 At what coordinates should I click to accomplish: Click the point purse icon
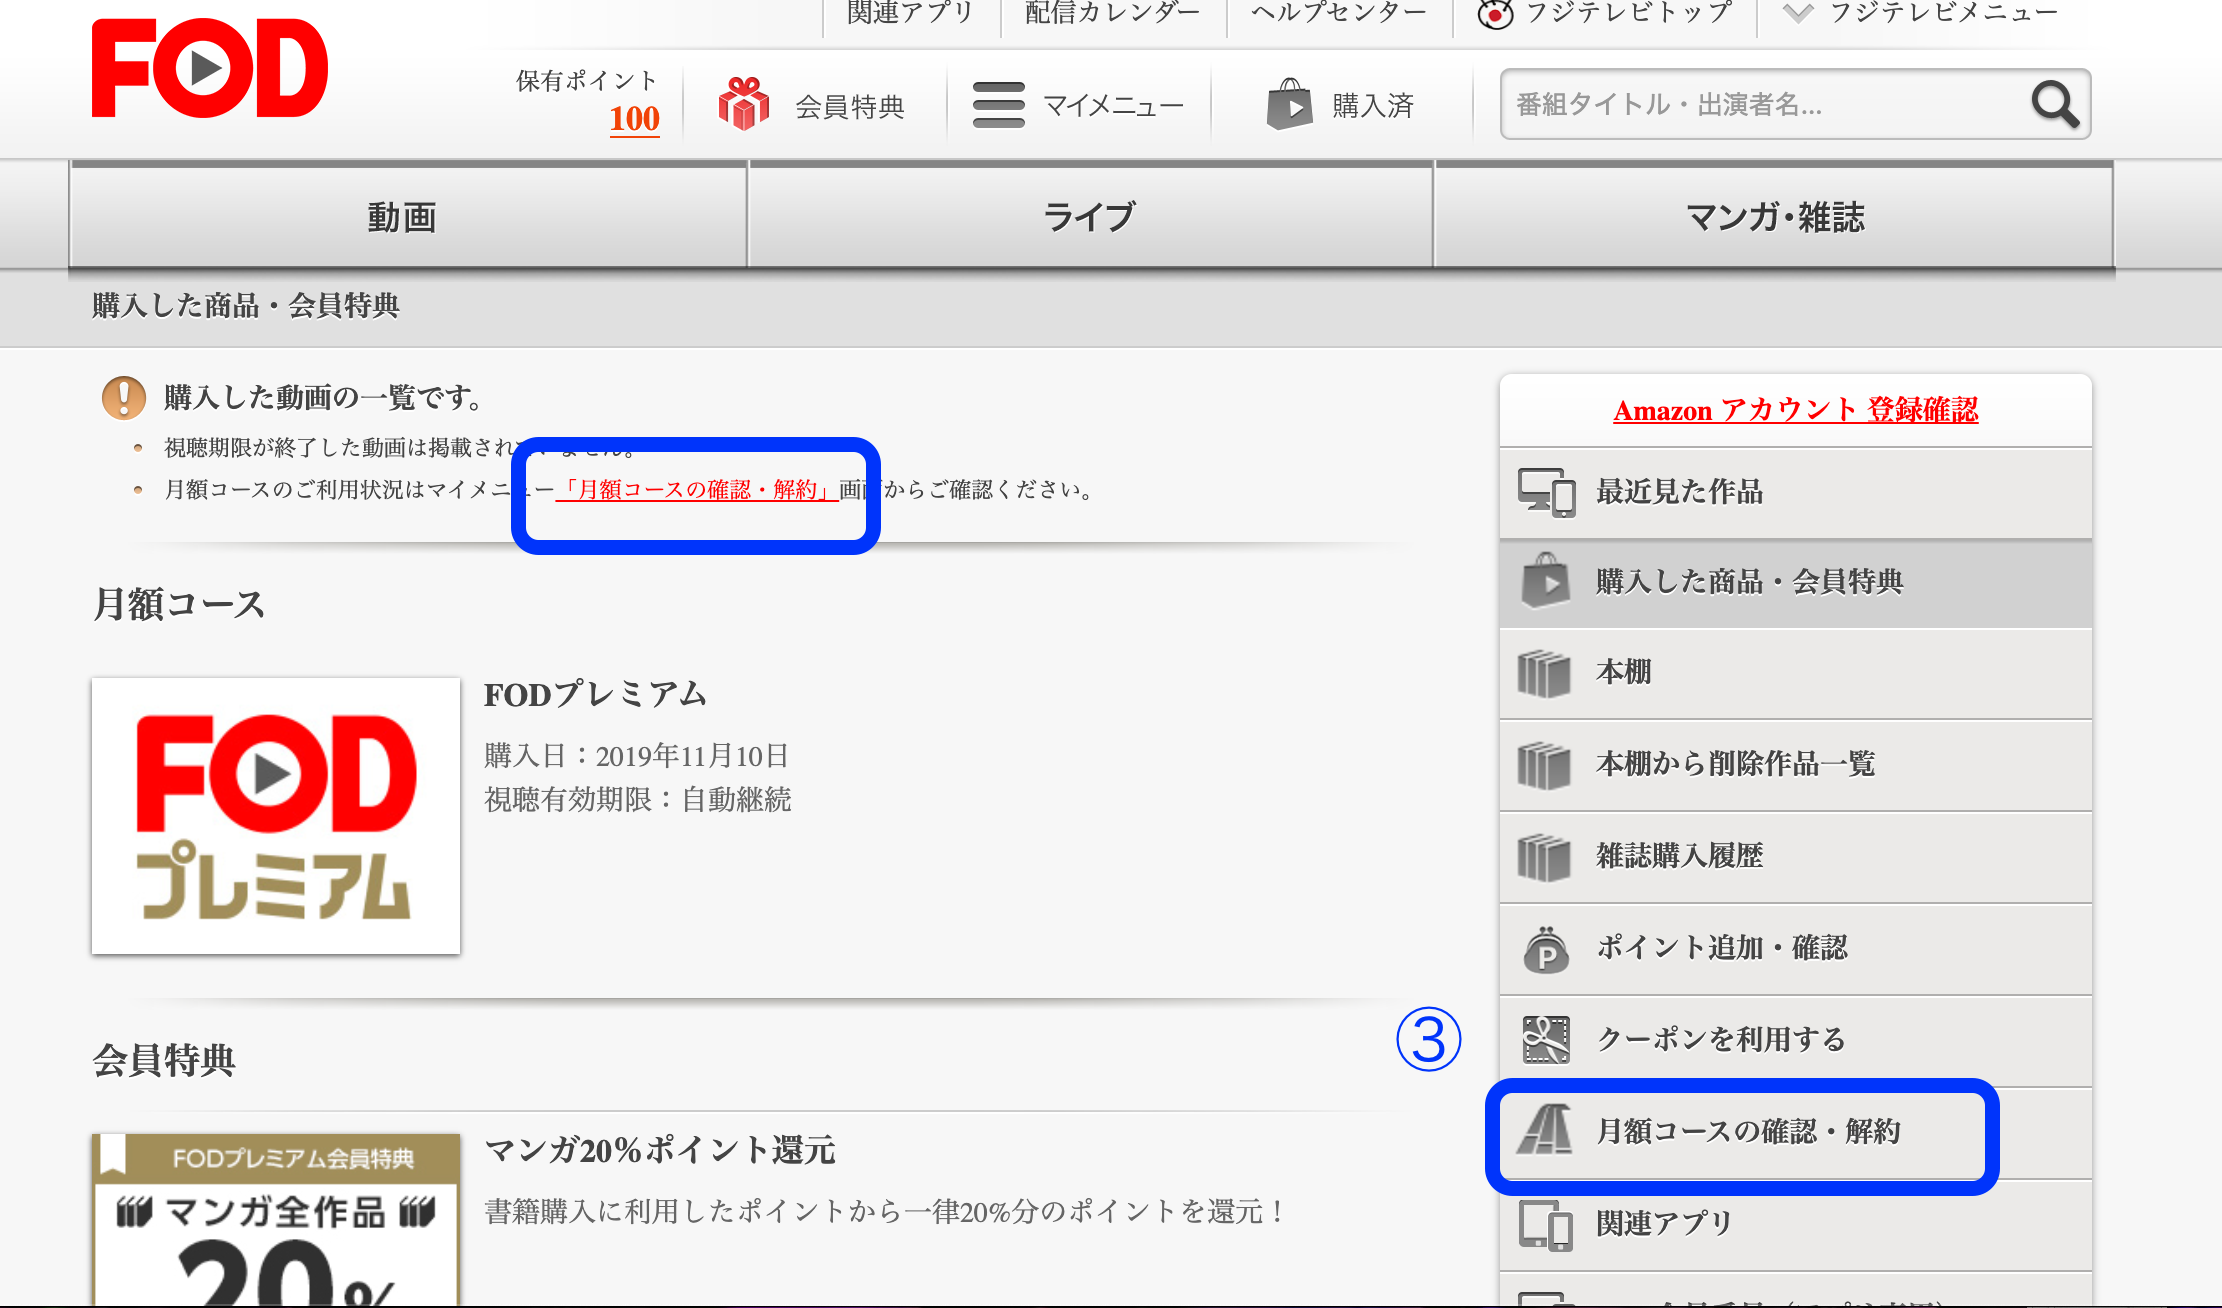click(x=1546, y=949)
